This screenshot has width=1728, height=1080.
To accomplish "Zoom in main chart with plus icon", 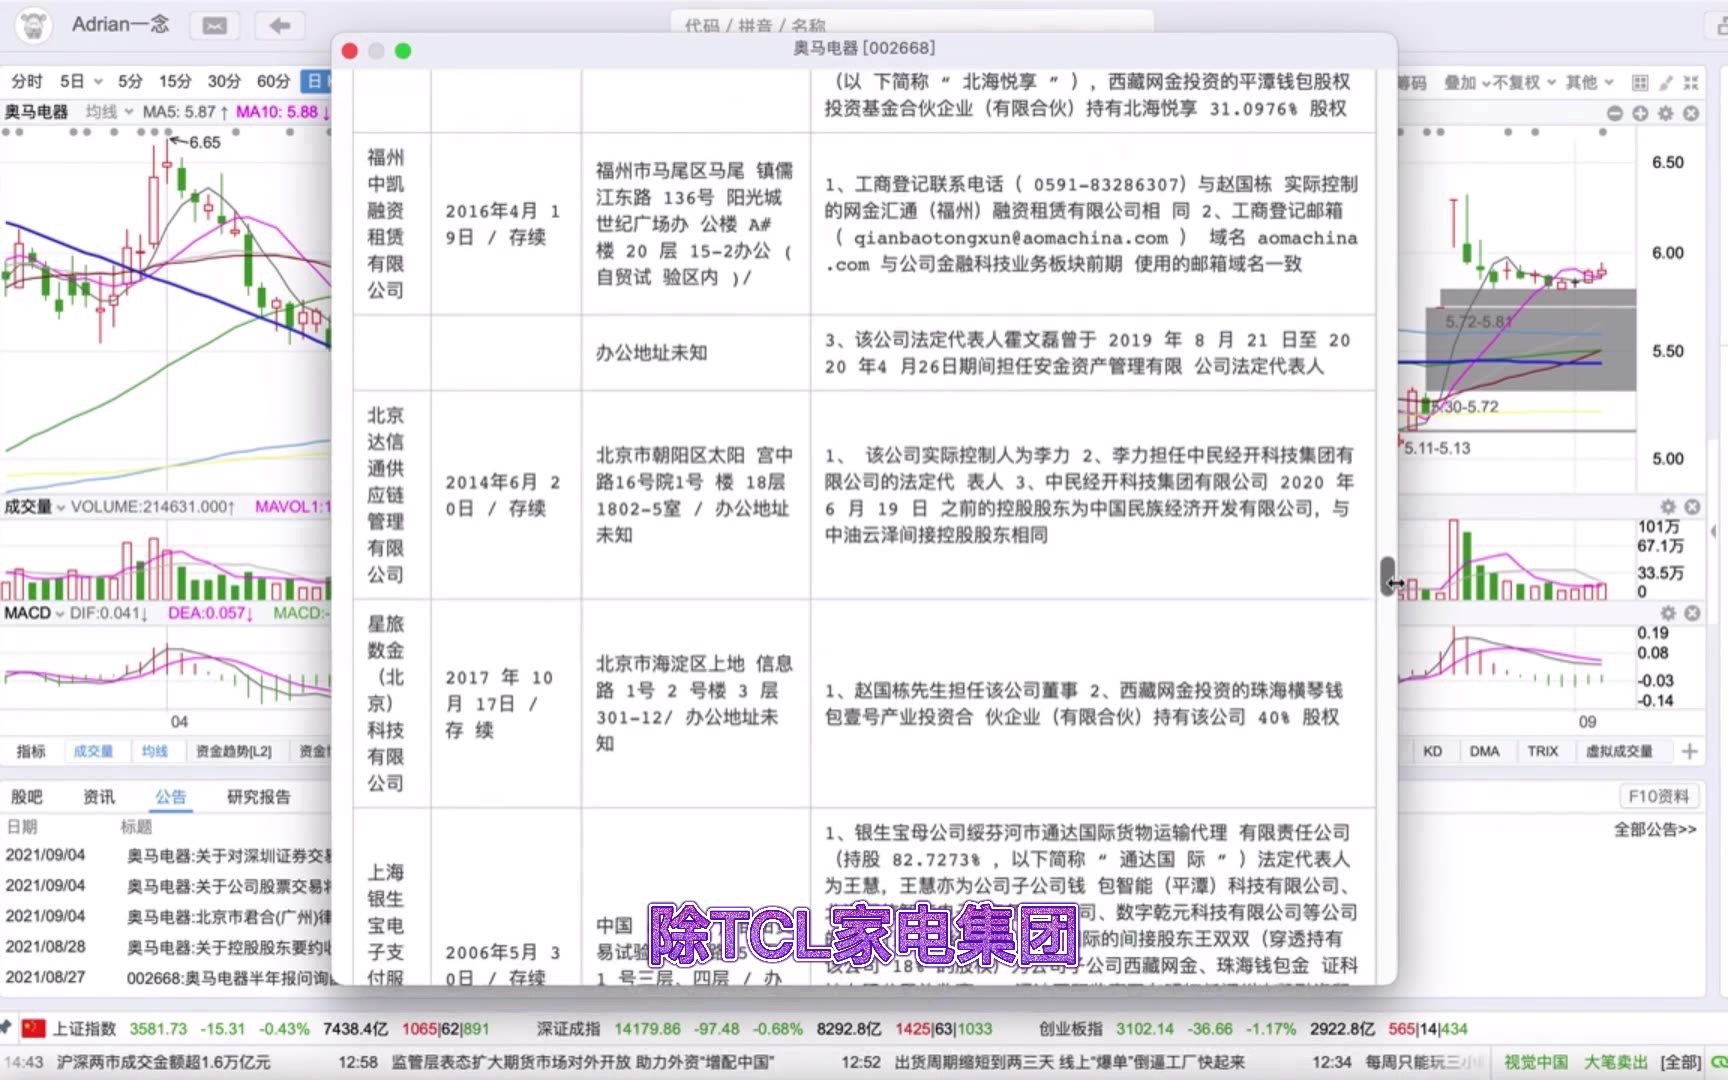I will click(x=1640, y=113).
